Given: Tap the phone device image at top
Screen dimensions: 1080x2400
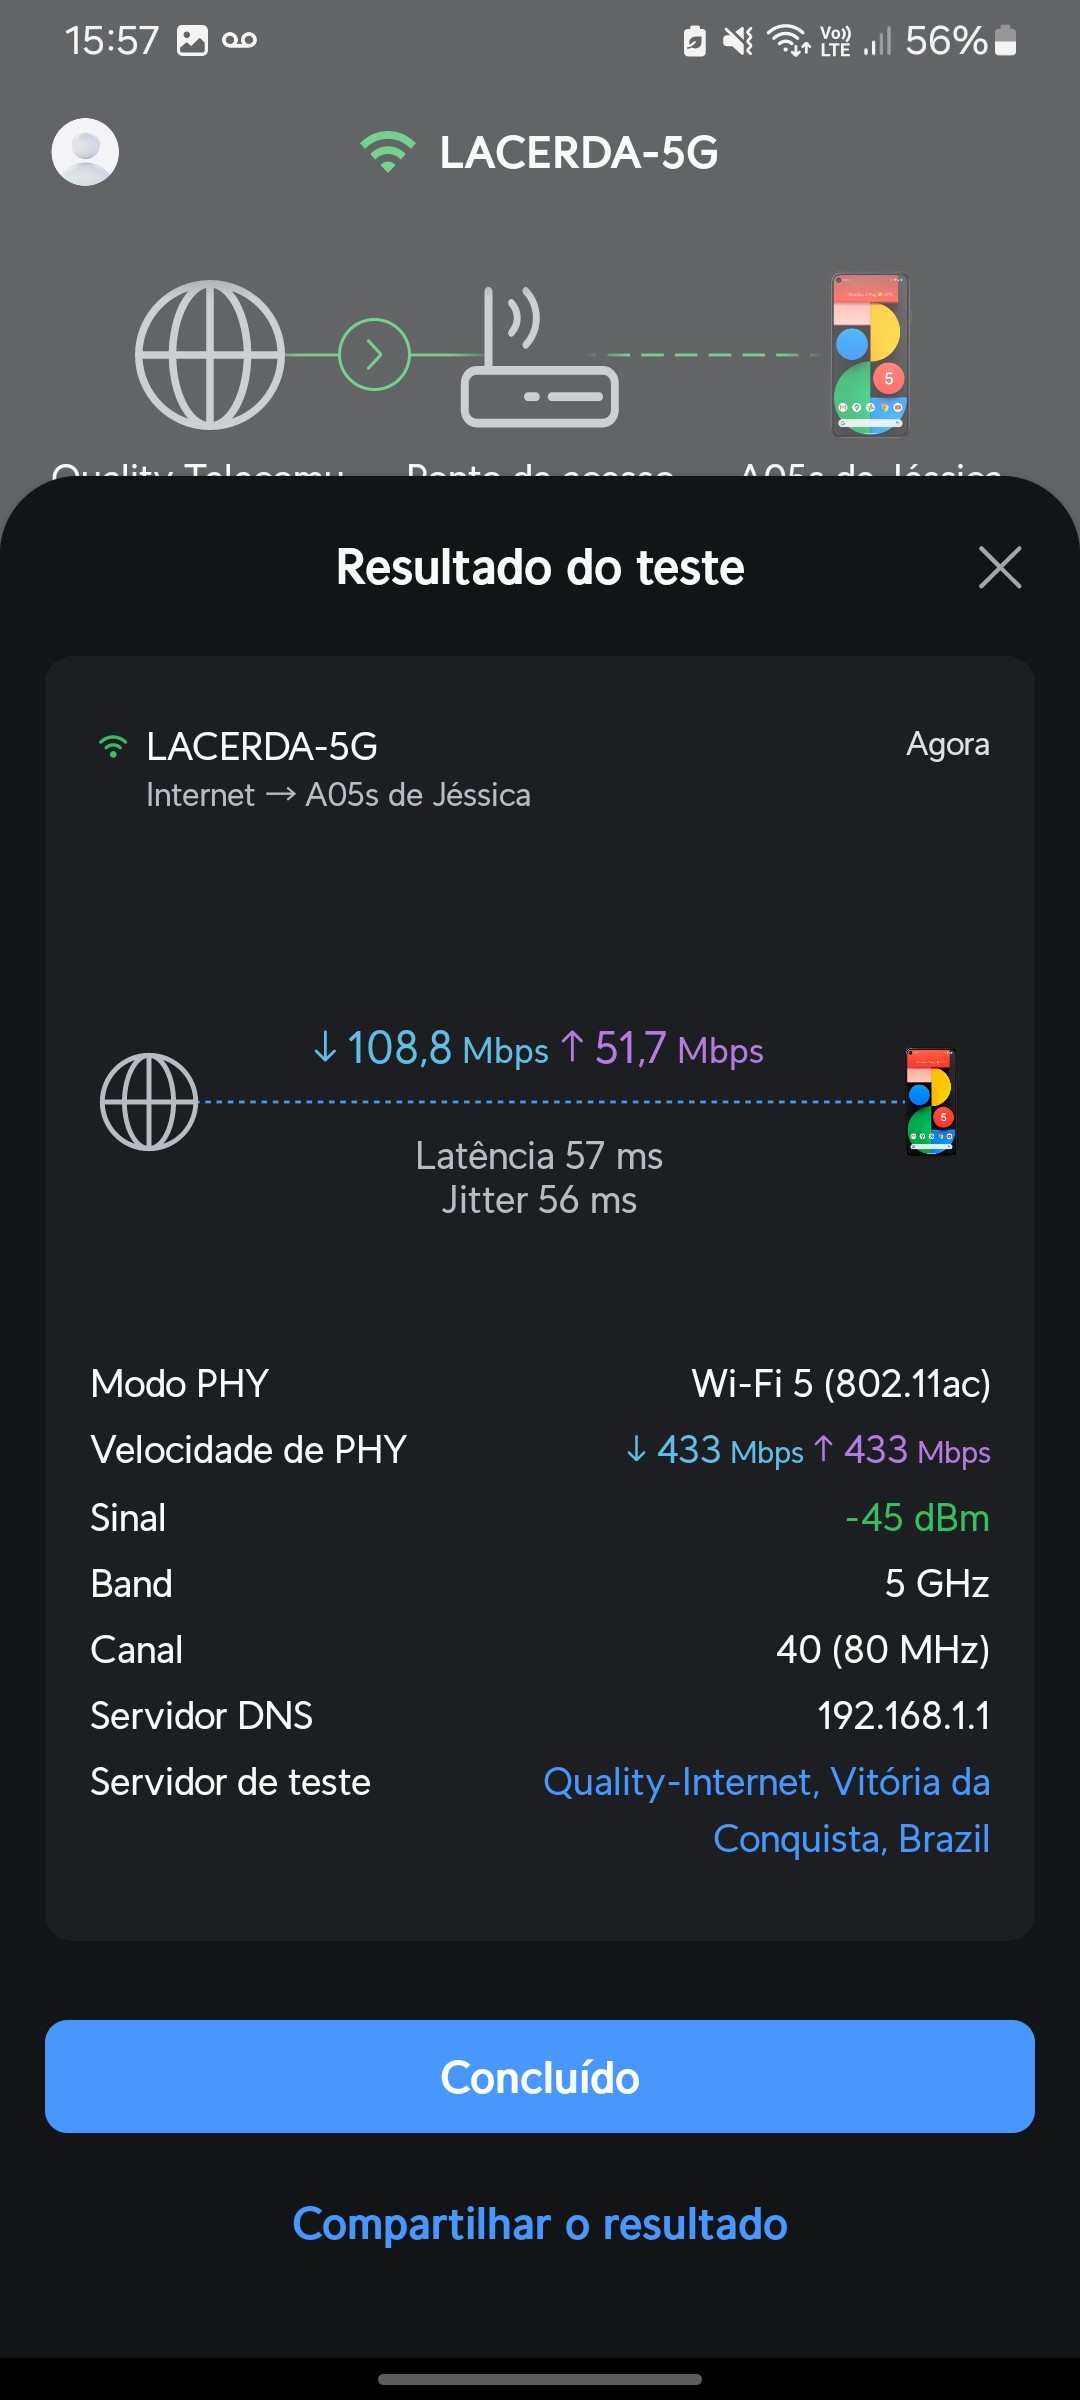Looking at the screenshot, I should [x=870, y=355].
